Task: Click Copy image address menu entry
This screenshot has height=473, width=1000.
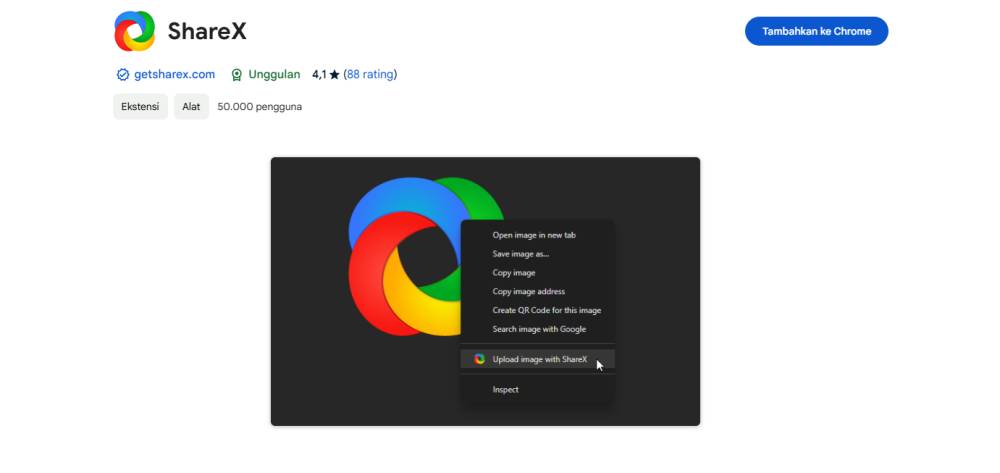Action: pos(537,291)
